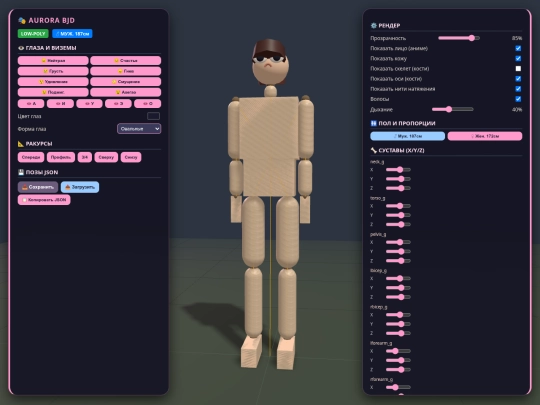The image size is (540, 405).
Task: Select Муж. 187см proportions tab
Action: click(407, 136)
